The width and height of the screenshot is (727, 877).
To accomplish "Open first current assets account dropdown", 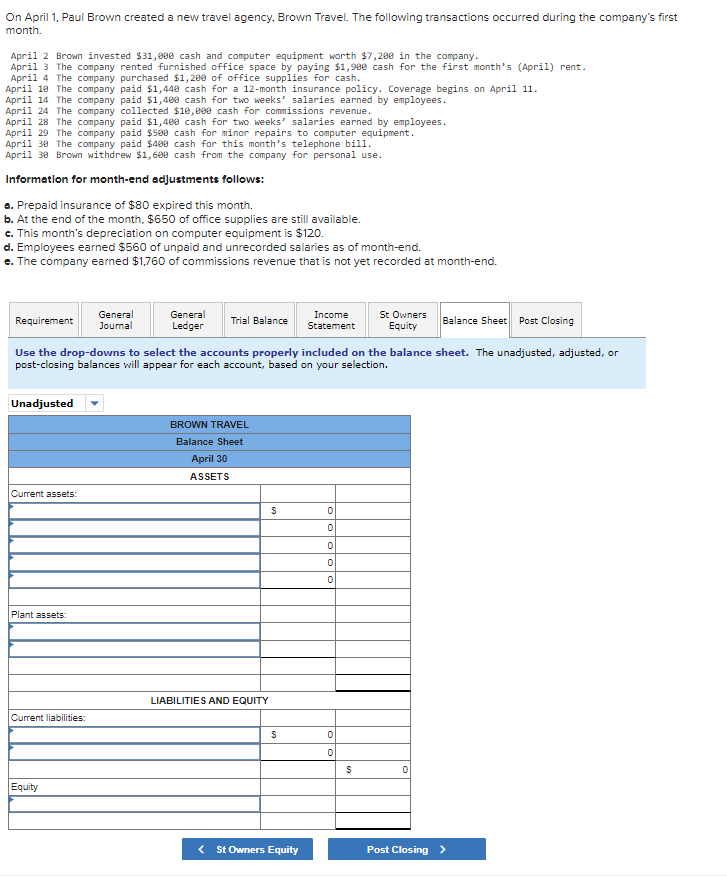I will 134,511.
